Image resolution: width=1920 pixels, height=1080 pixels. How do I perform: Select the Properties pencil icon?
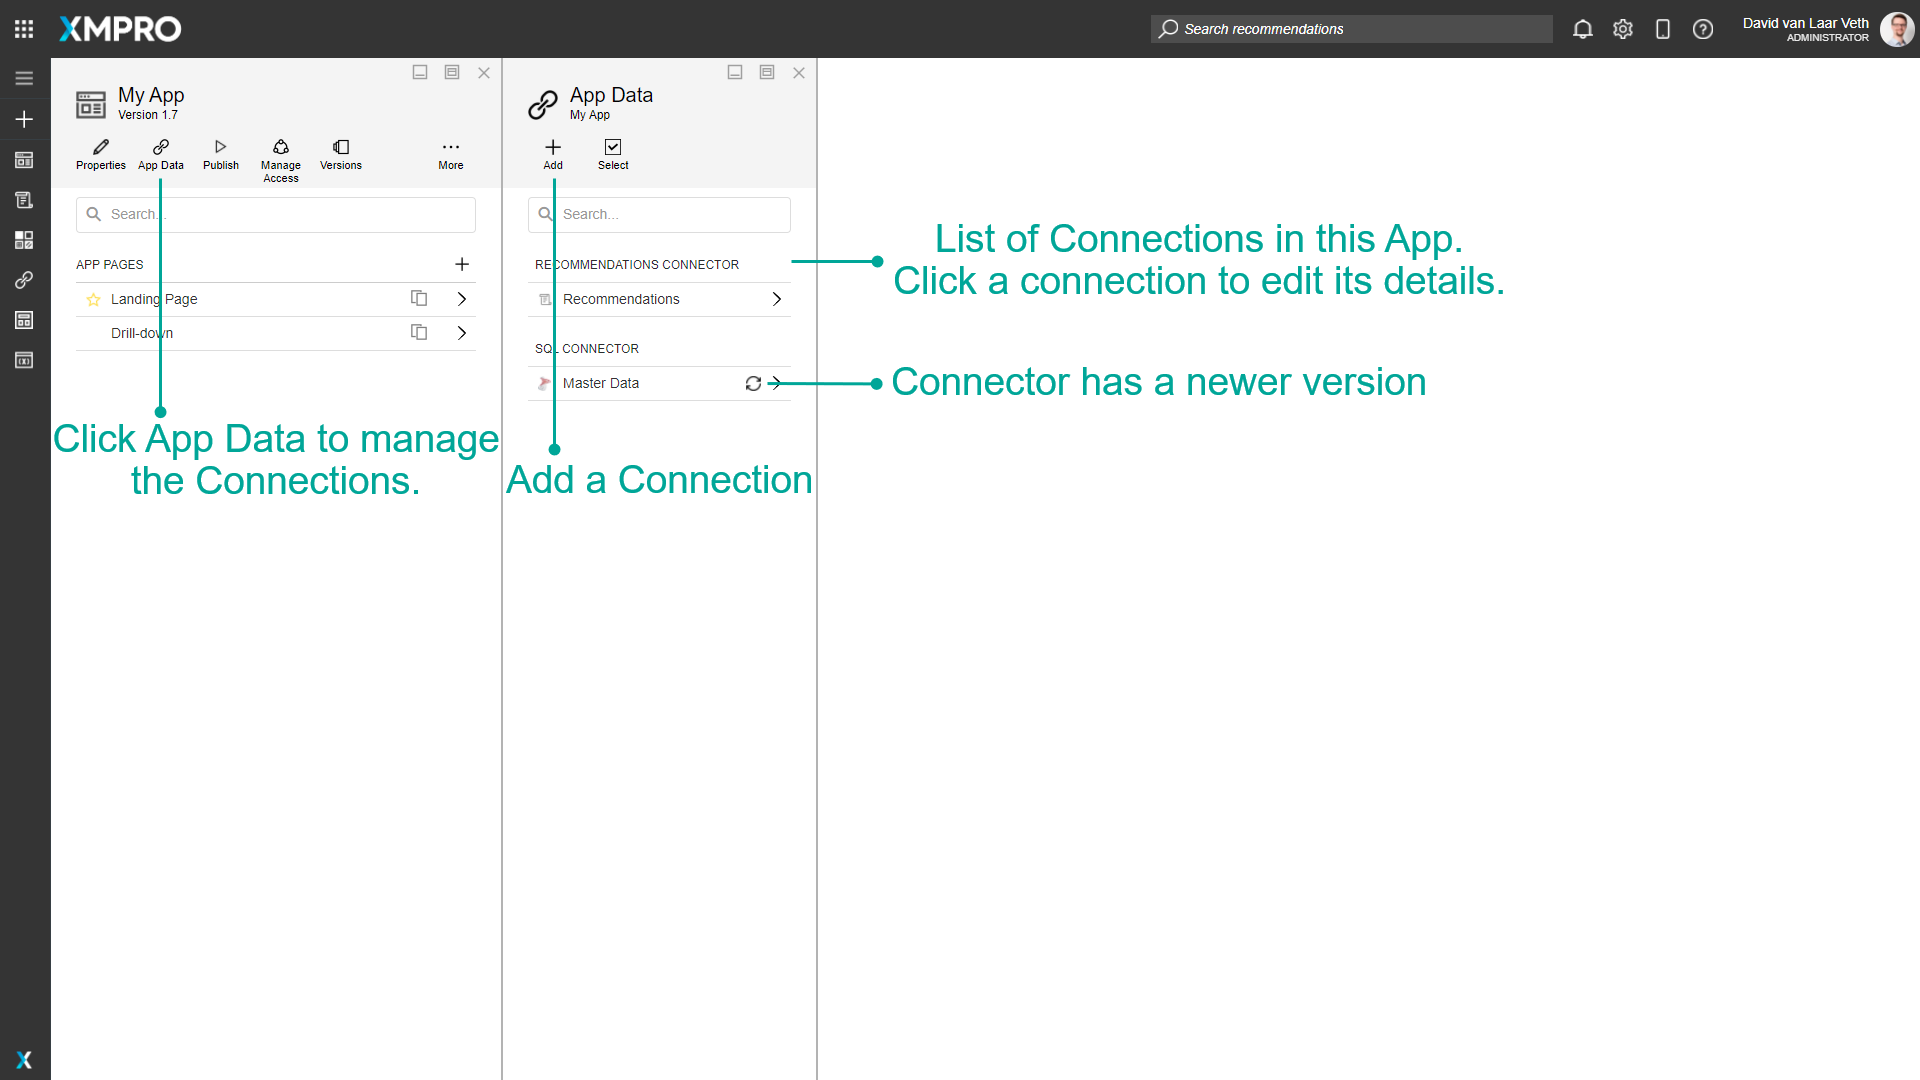click(x=100, y=148)
